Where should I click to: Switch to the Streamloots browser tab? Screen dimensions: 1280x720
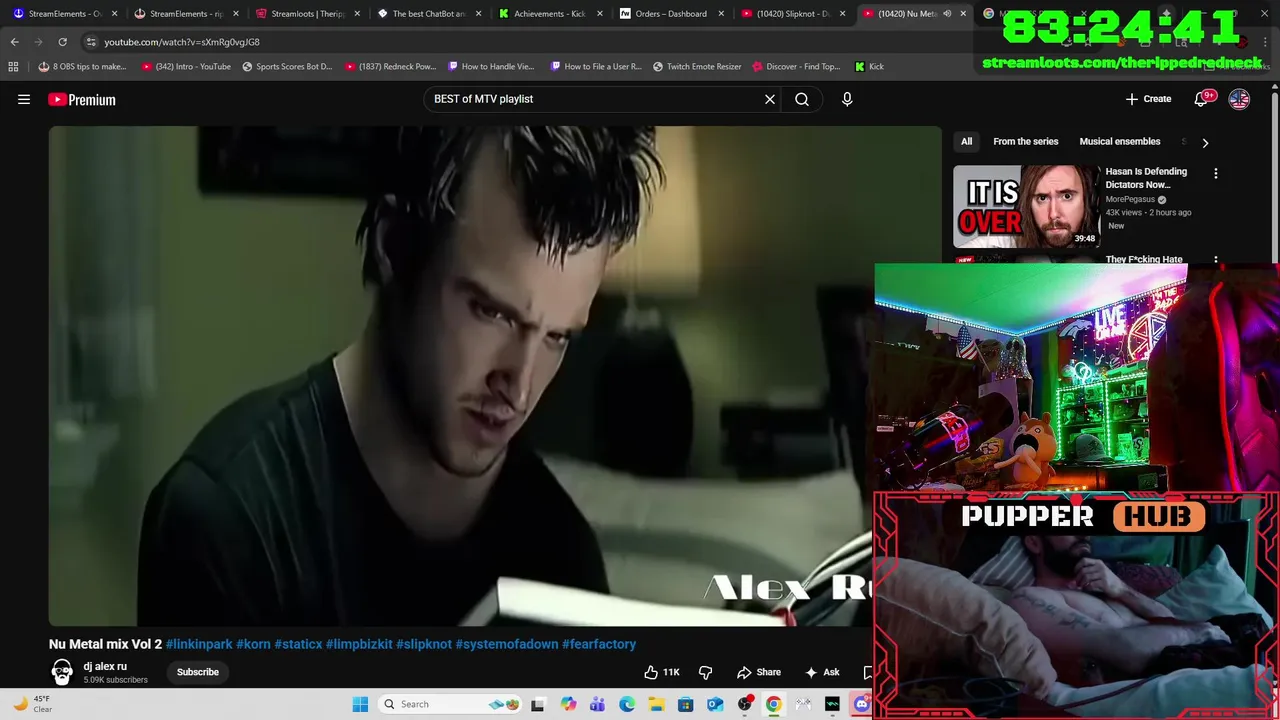click(x=307, y=14)
